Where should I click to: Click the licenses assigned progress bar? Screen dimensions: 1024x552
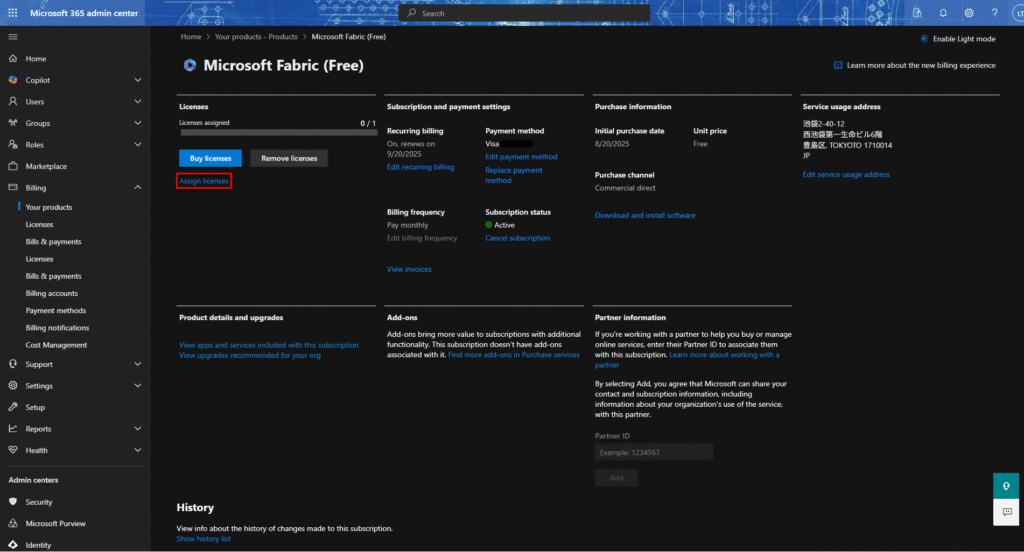tap(277, 132)
